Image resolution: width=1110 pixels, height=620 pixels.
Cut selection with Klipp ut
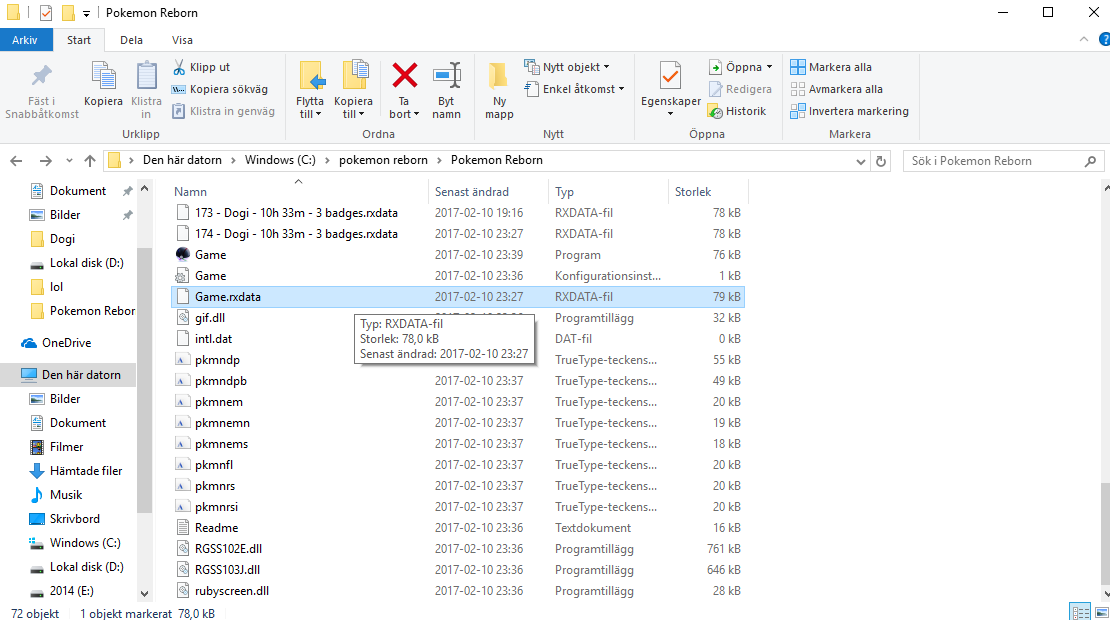(202, 67)
